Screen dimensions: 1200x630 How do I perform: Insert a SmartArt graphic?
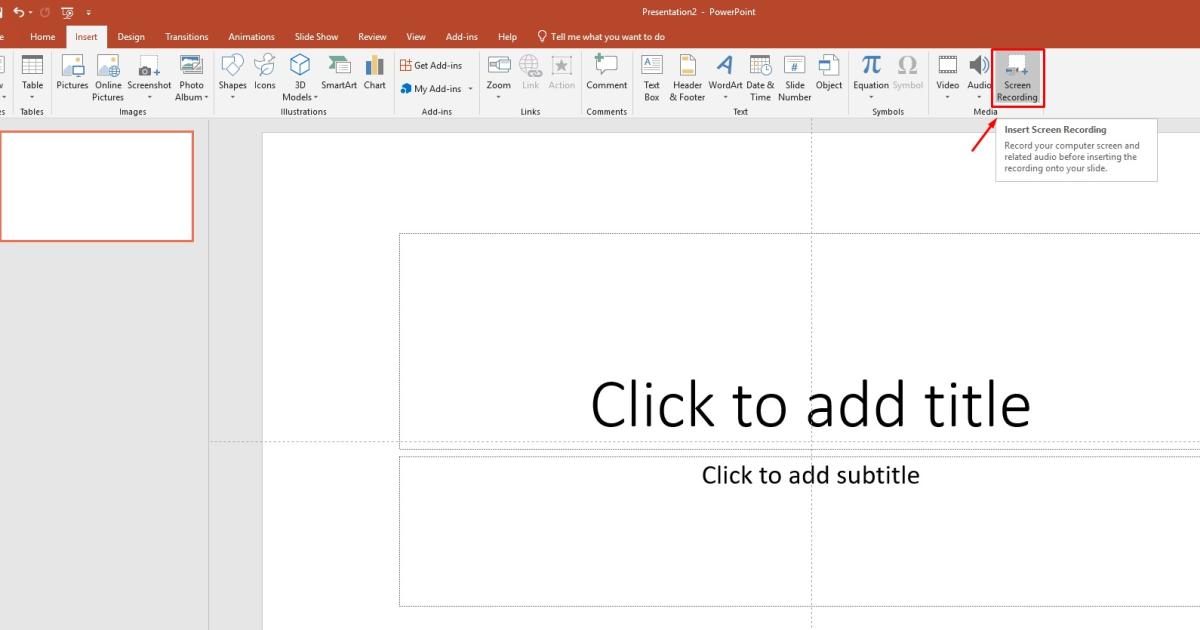(338, 77)
